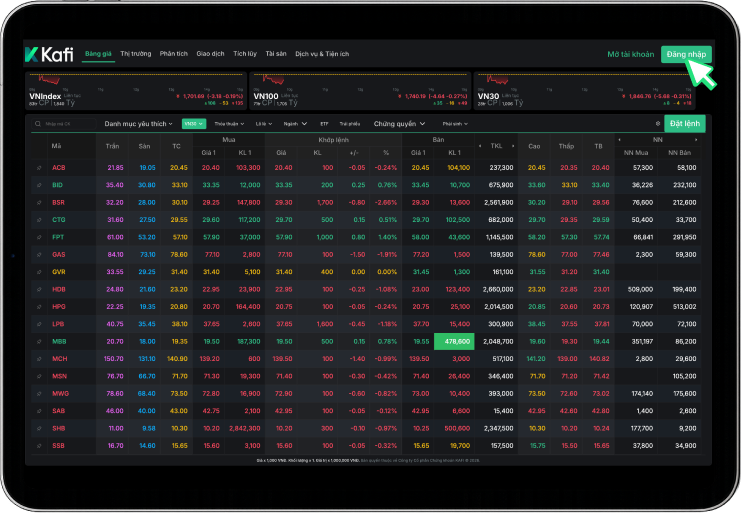The image size is (741, 514).
Task: Pin the BSR row
Action: coord(39,203)
